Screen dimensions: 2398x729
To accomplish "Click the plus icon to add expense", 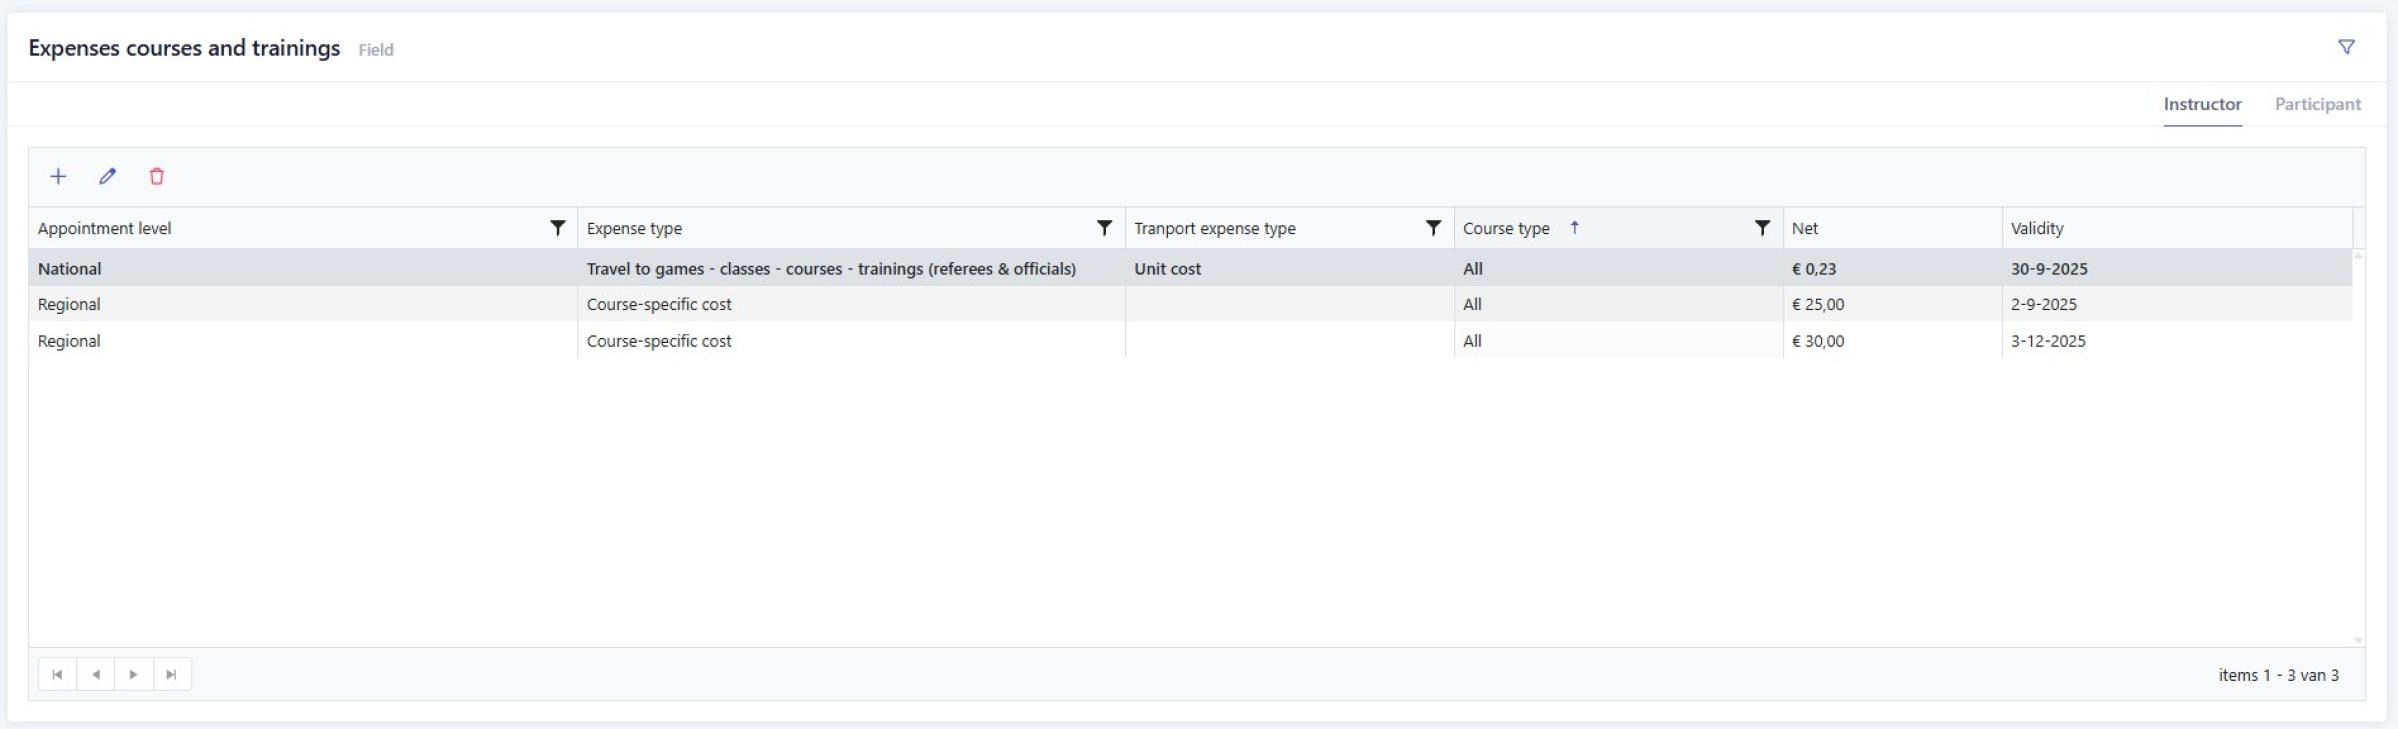I will pyautogui.click(x=58, y=177).
